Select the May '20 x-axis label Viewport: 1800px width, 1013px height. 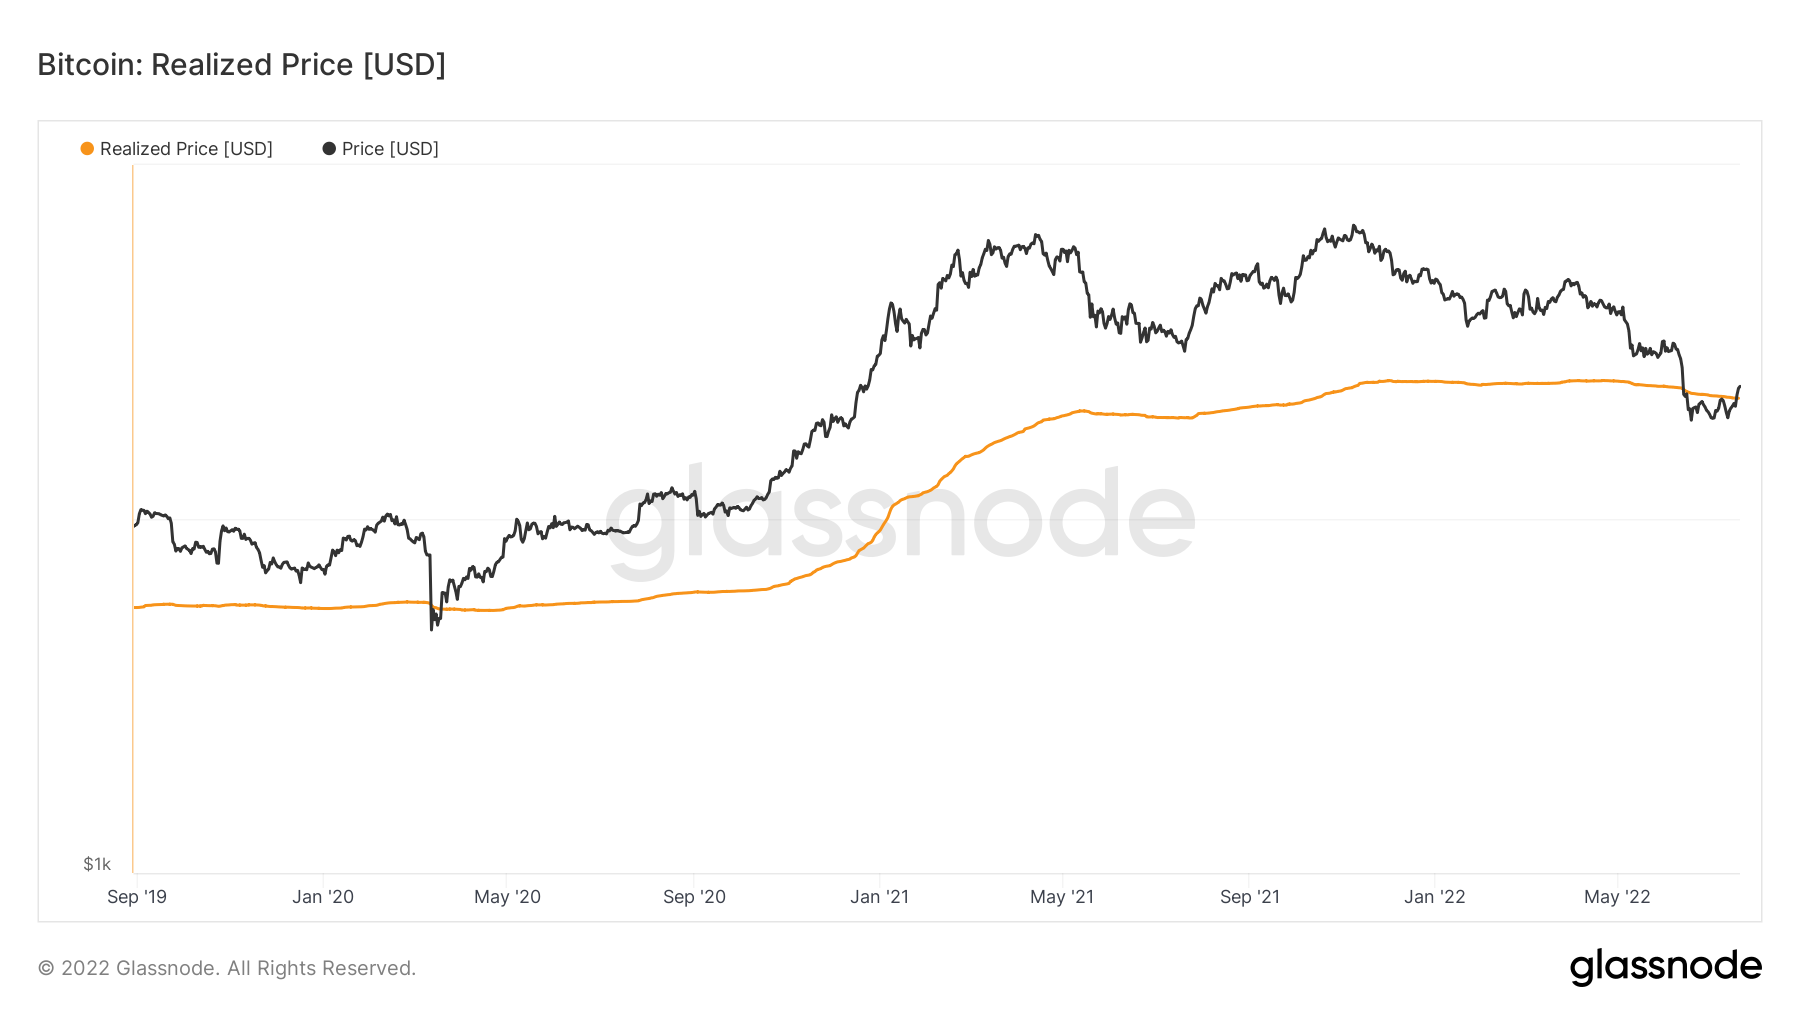tap(507, 897)
